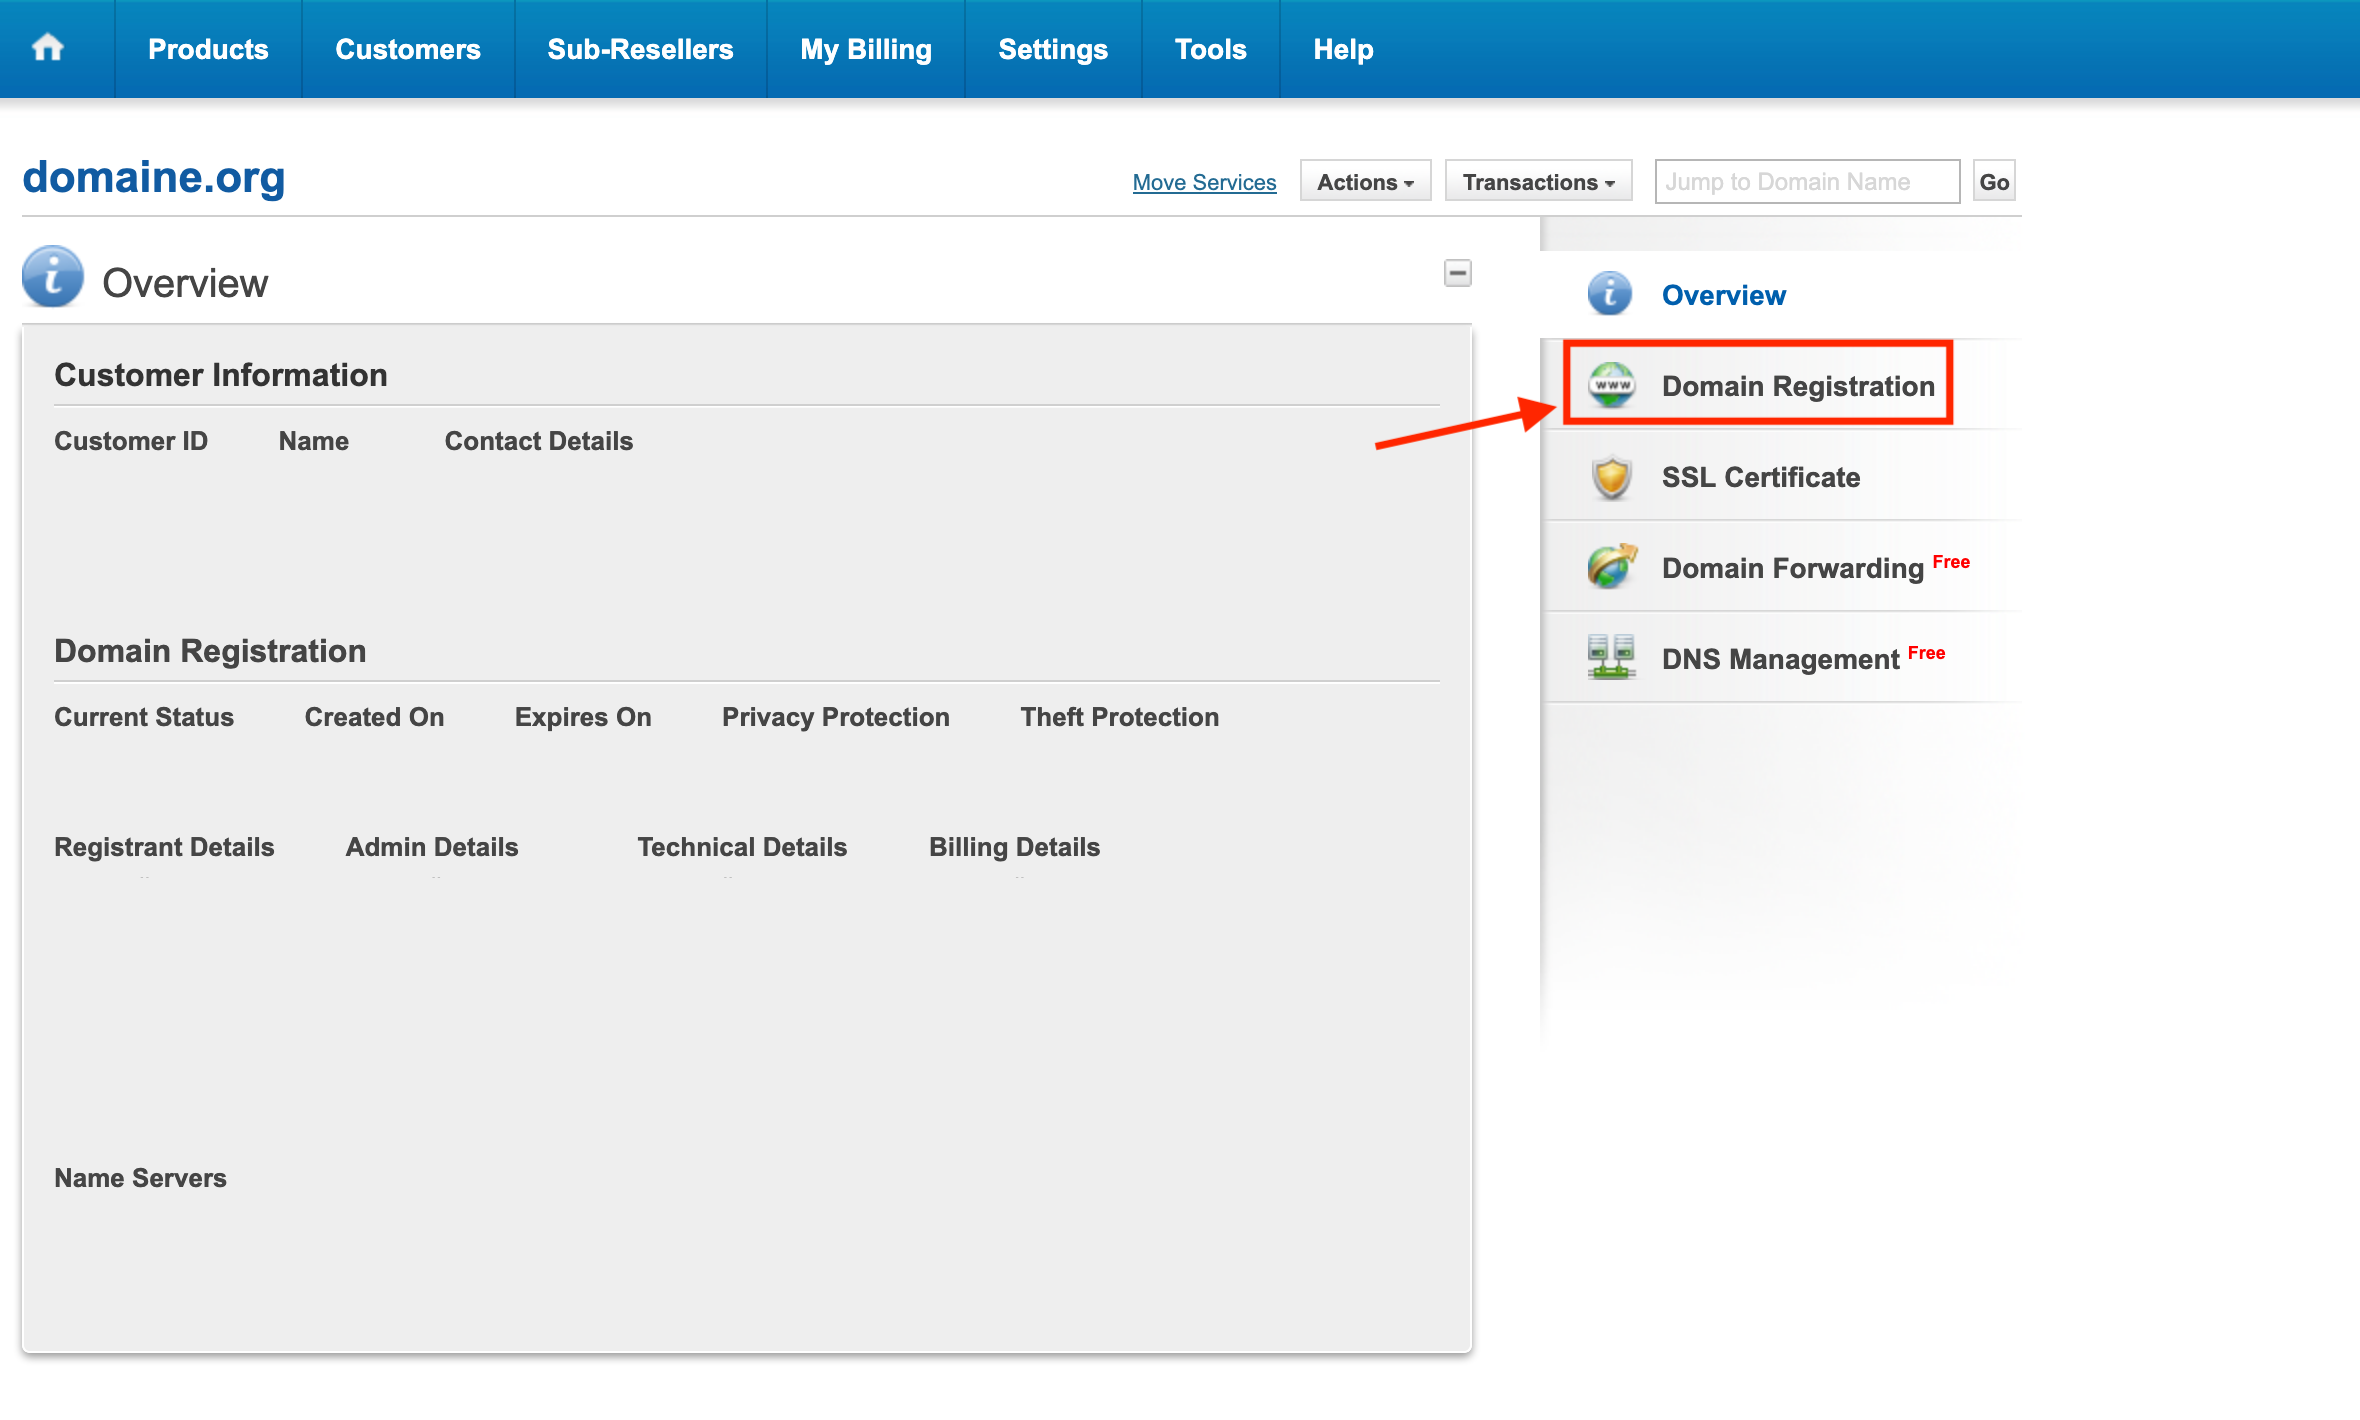This screenshot has height=1420, width=2360.
Task: Click the Name Servers label
Action: [140, 1178]
